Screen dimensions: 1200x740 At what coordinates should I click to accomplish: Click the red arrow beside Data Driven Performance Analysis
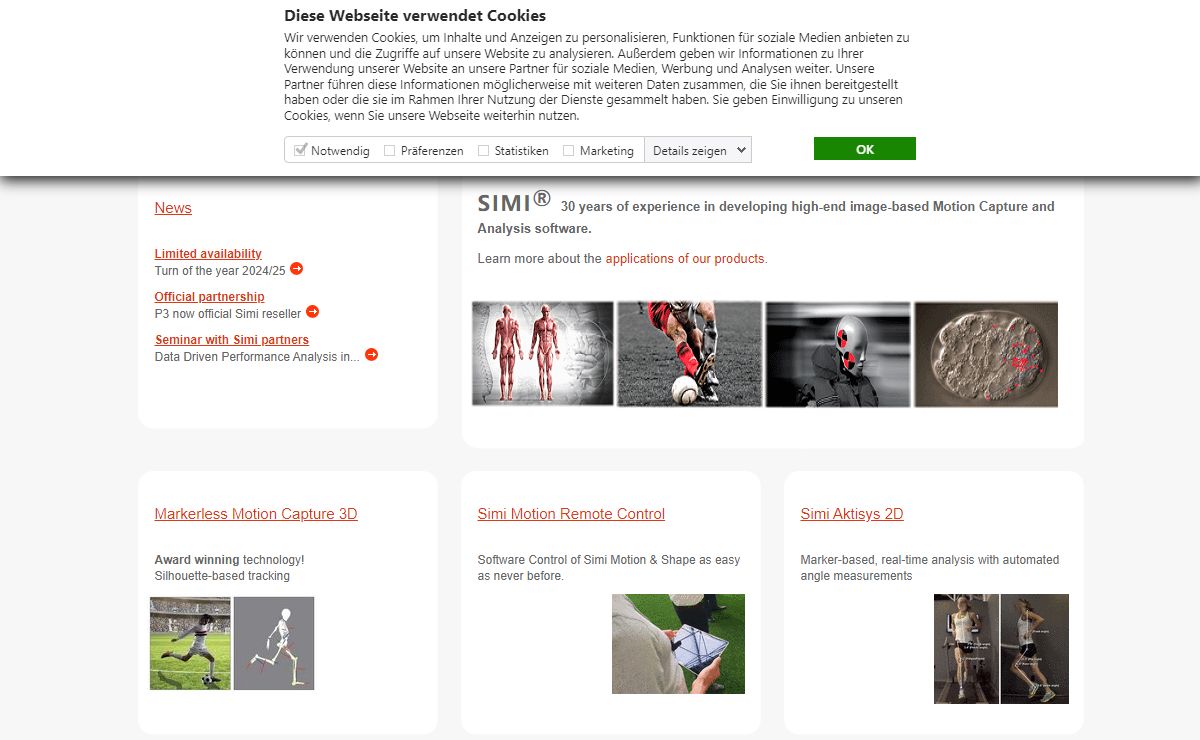point(371,354)
